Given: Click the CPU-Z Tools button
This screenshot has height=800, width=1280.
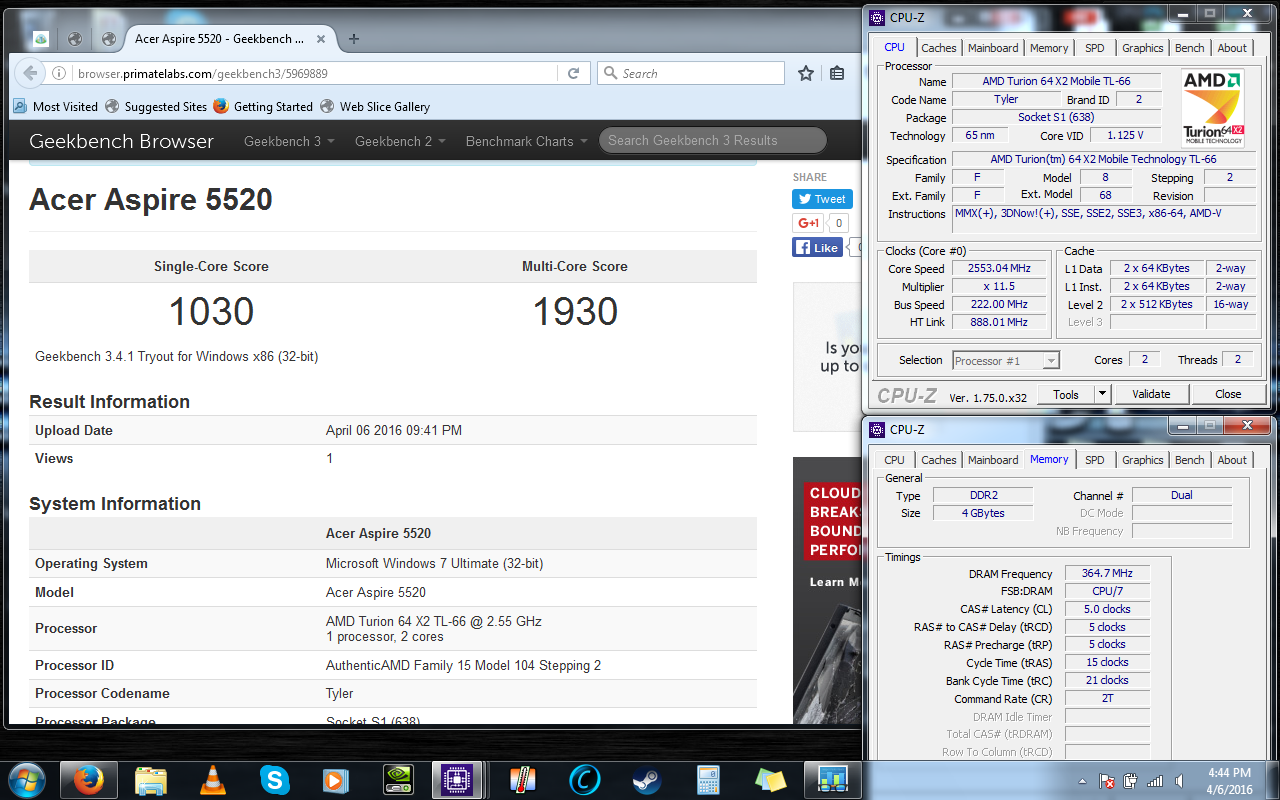Looking at the screenshot, I should point(1066,394).
